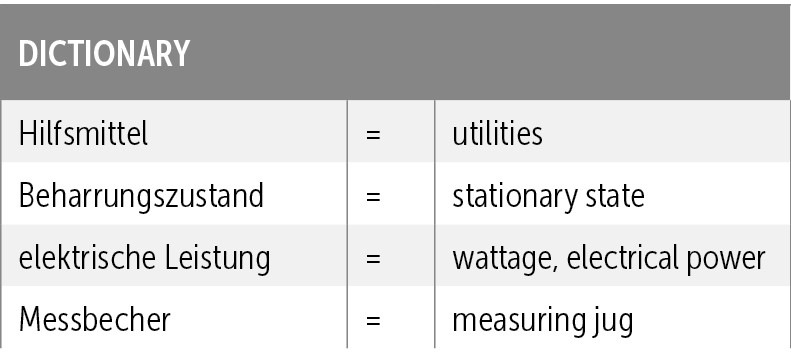Click the equals sign in the Hilfsmittel row
Screen dimensions: 791x363
(x=373, y=135)
